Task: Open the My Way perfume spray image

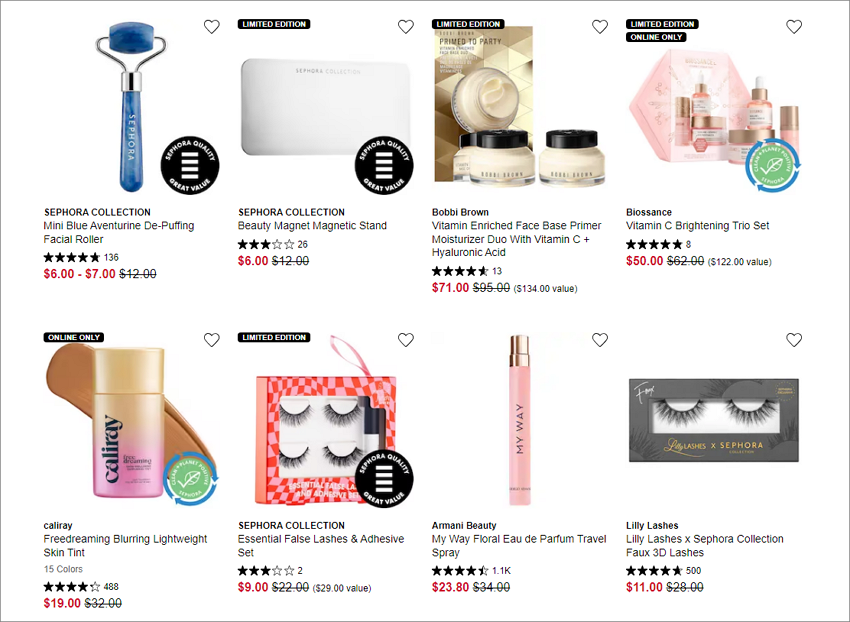Action: [x=519, y=420]
